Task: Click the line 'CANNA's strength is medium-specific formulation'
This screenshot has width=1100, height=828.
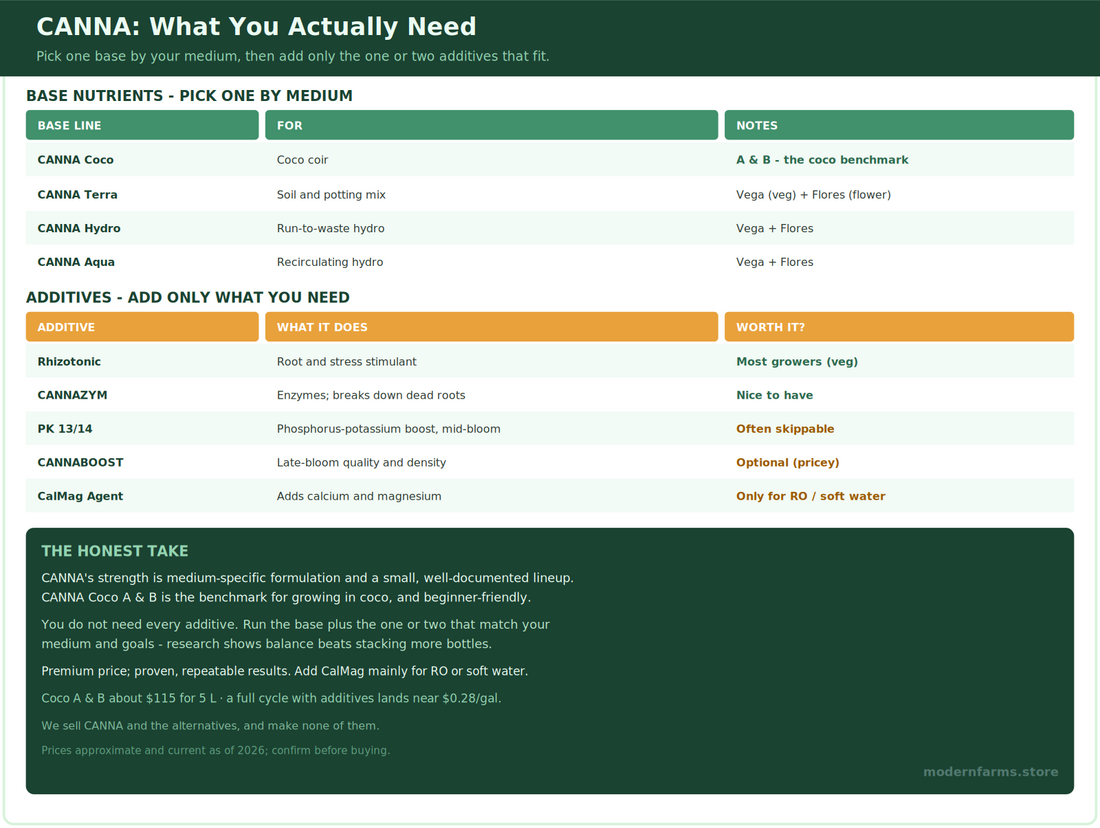Action: click(307, 578)
